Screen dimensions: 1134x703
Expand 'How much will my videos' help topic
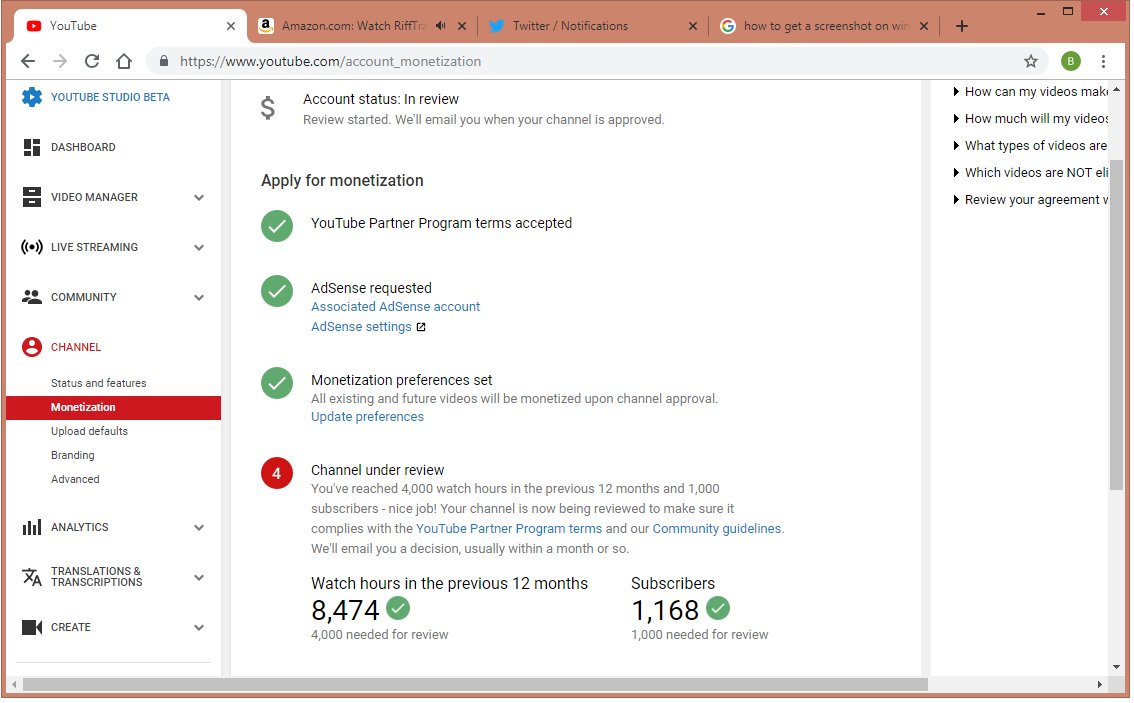click(x=1033, y=119)
